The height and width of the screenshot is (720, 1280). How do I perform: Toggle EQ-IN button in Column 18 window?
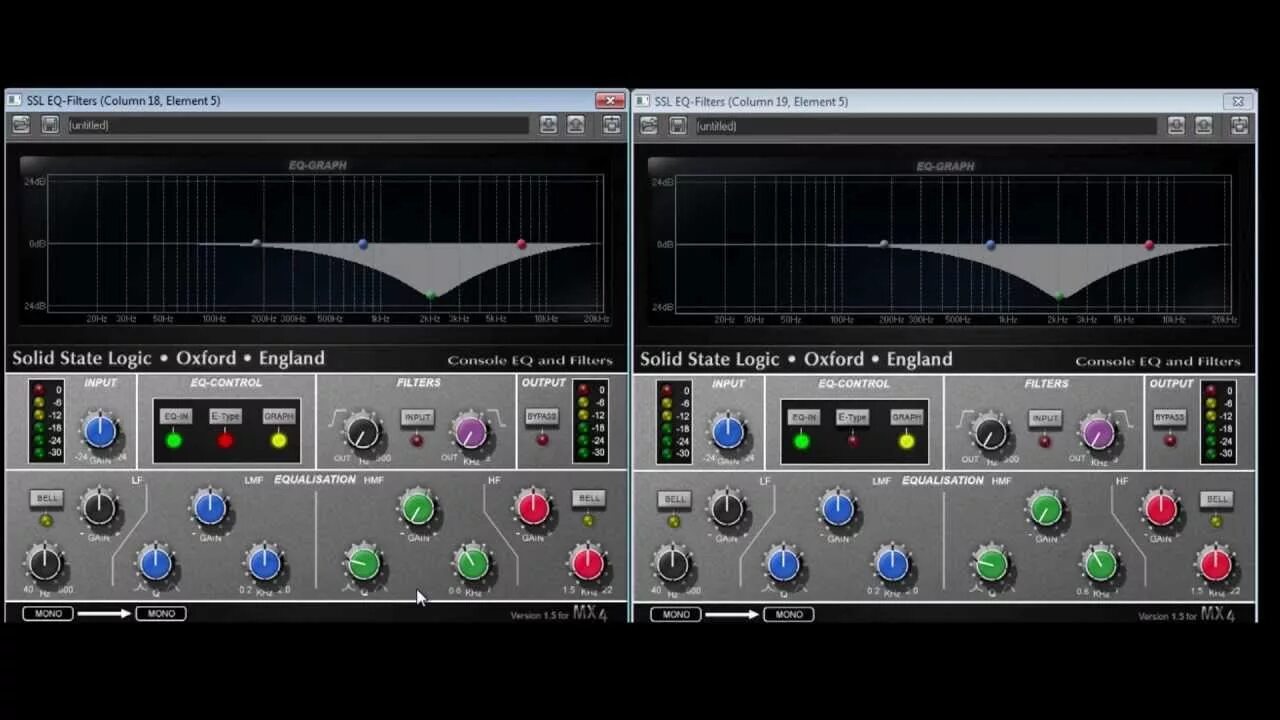(x=176, y=416)
